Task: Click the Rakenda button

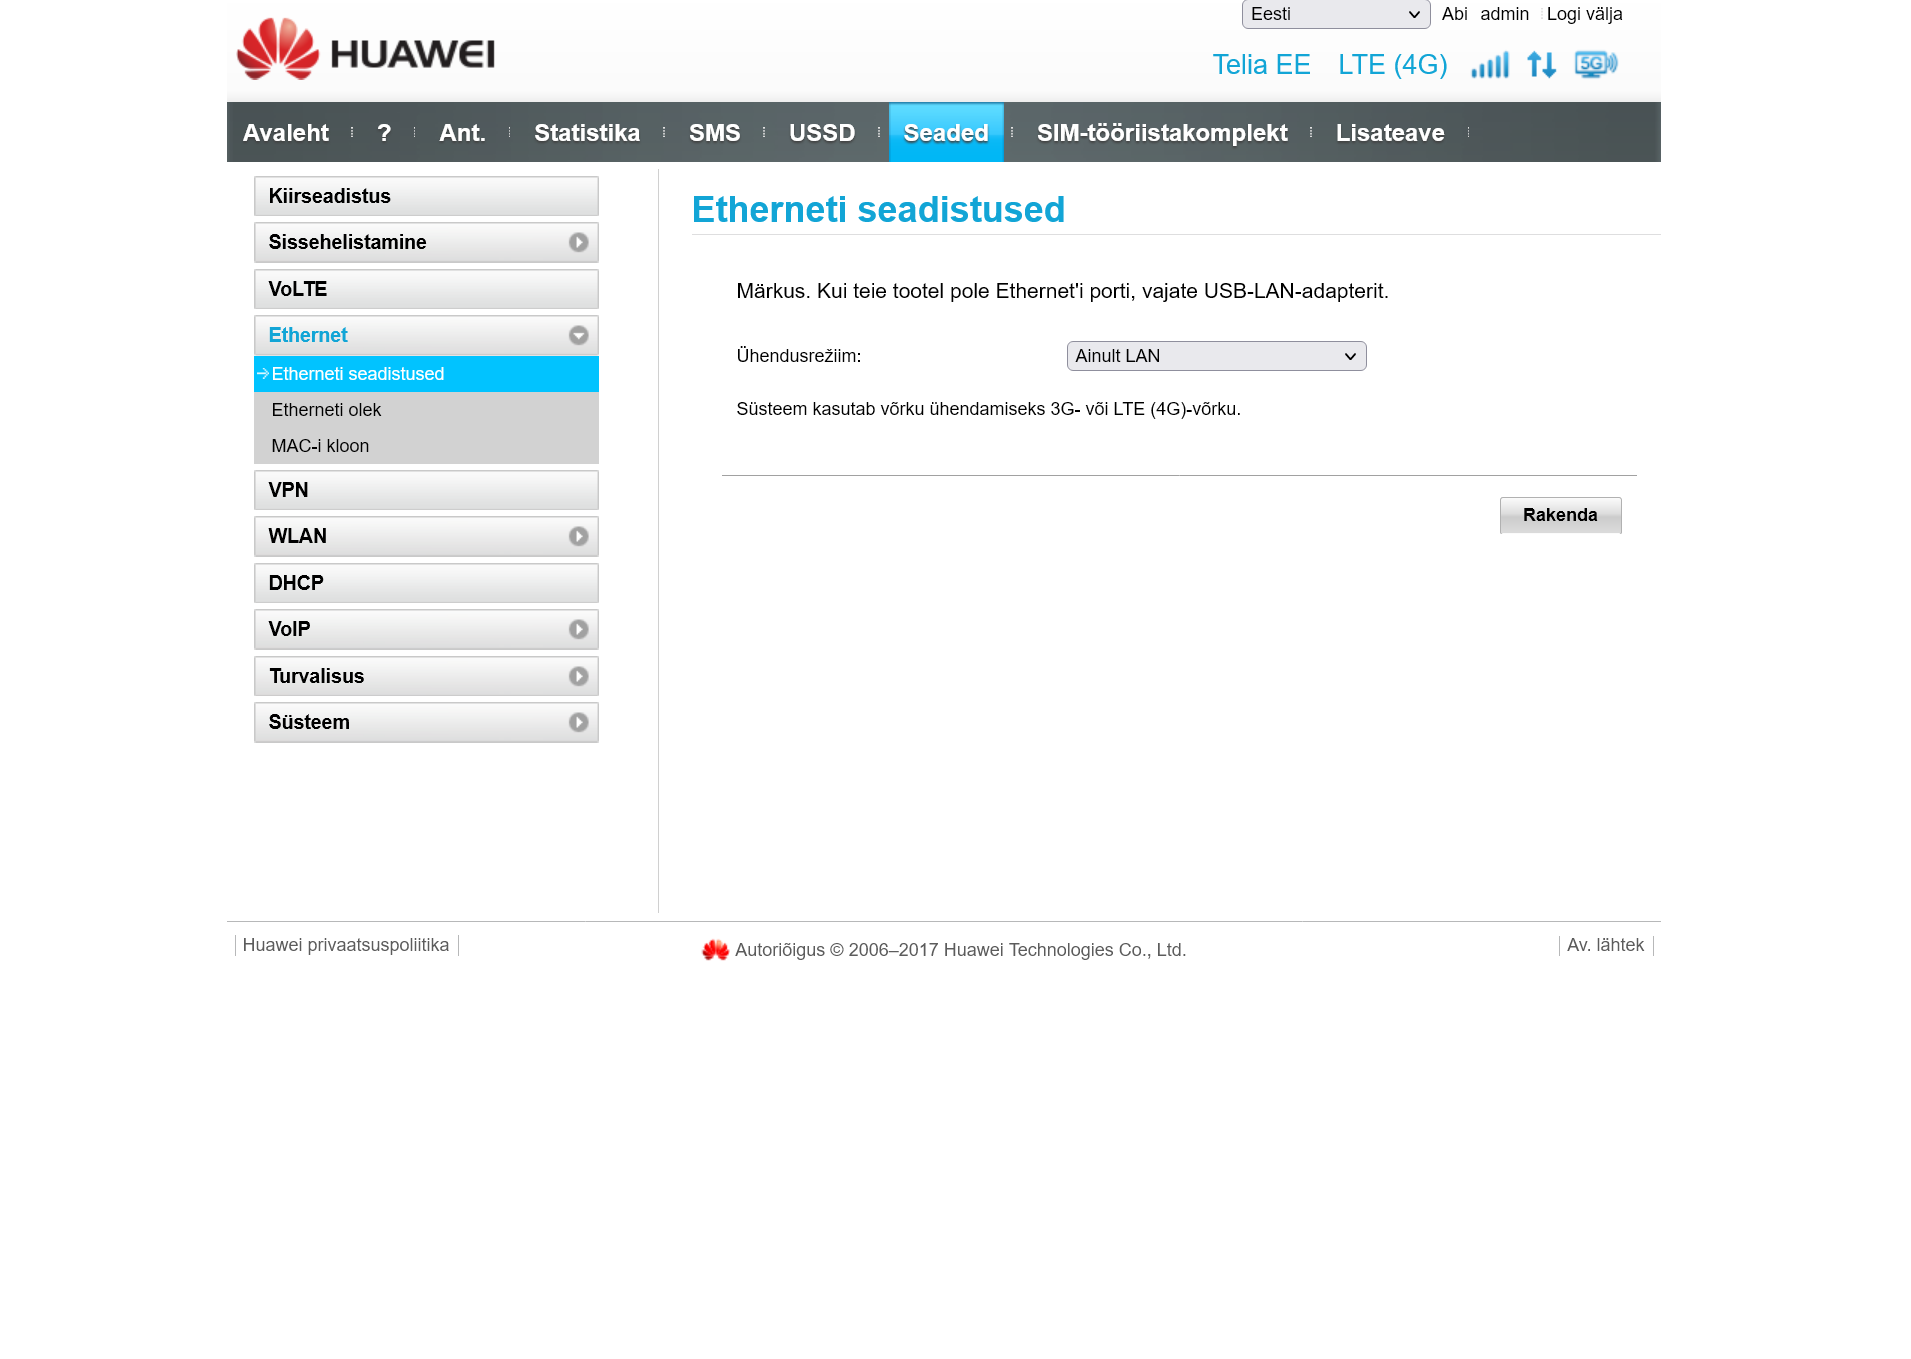Action: click(x=1560, y=516)
